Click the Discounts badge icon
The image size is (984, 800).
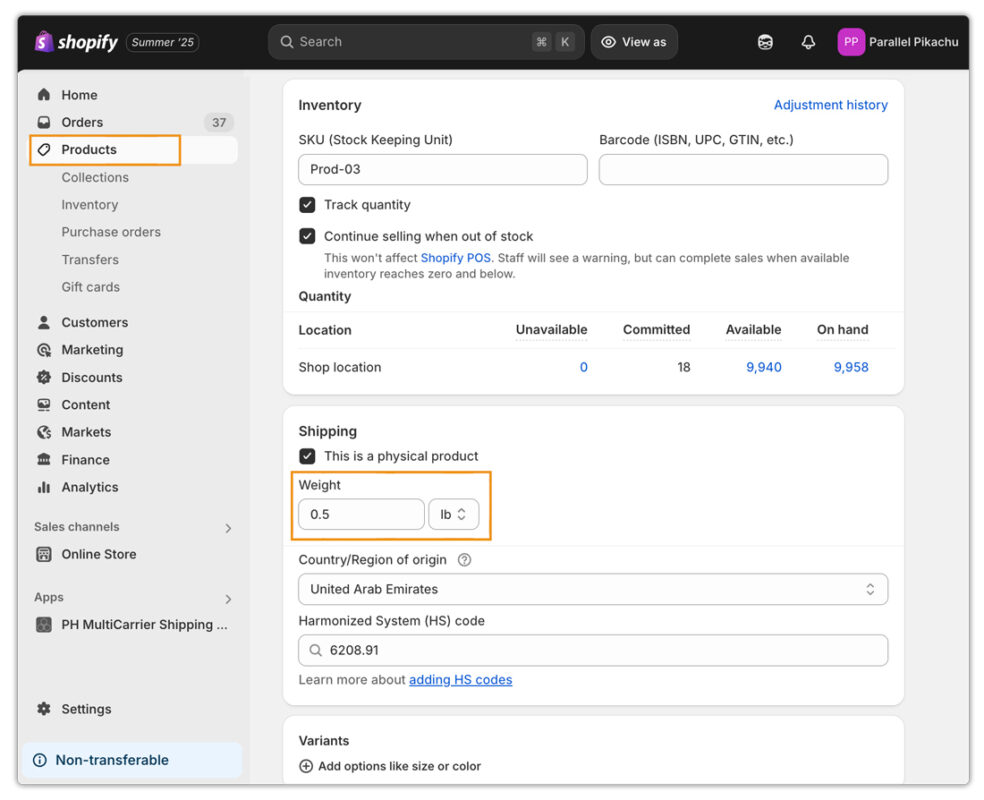44,377
